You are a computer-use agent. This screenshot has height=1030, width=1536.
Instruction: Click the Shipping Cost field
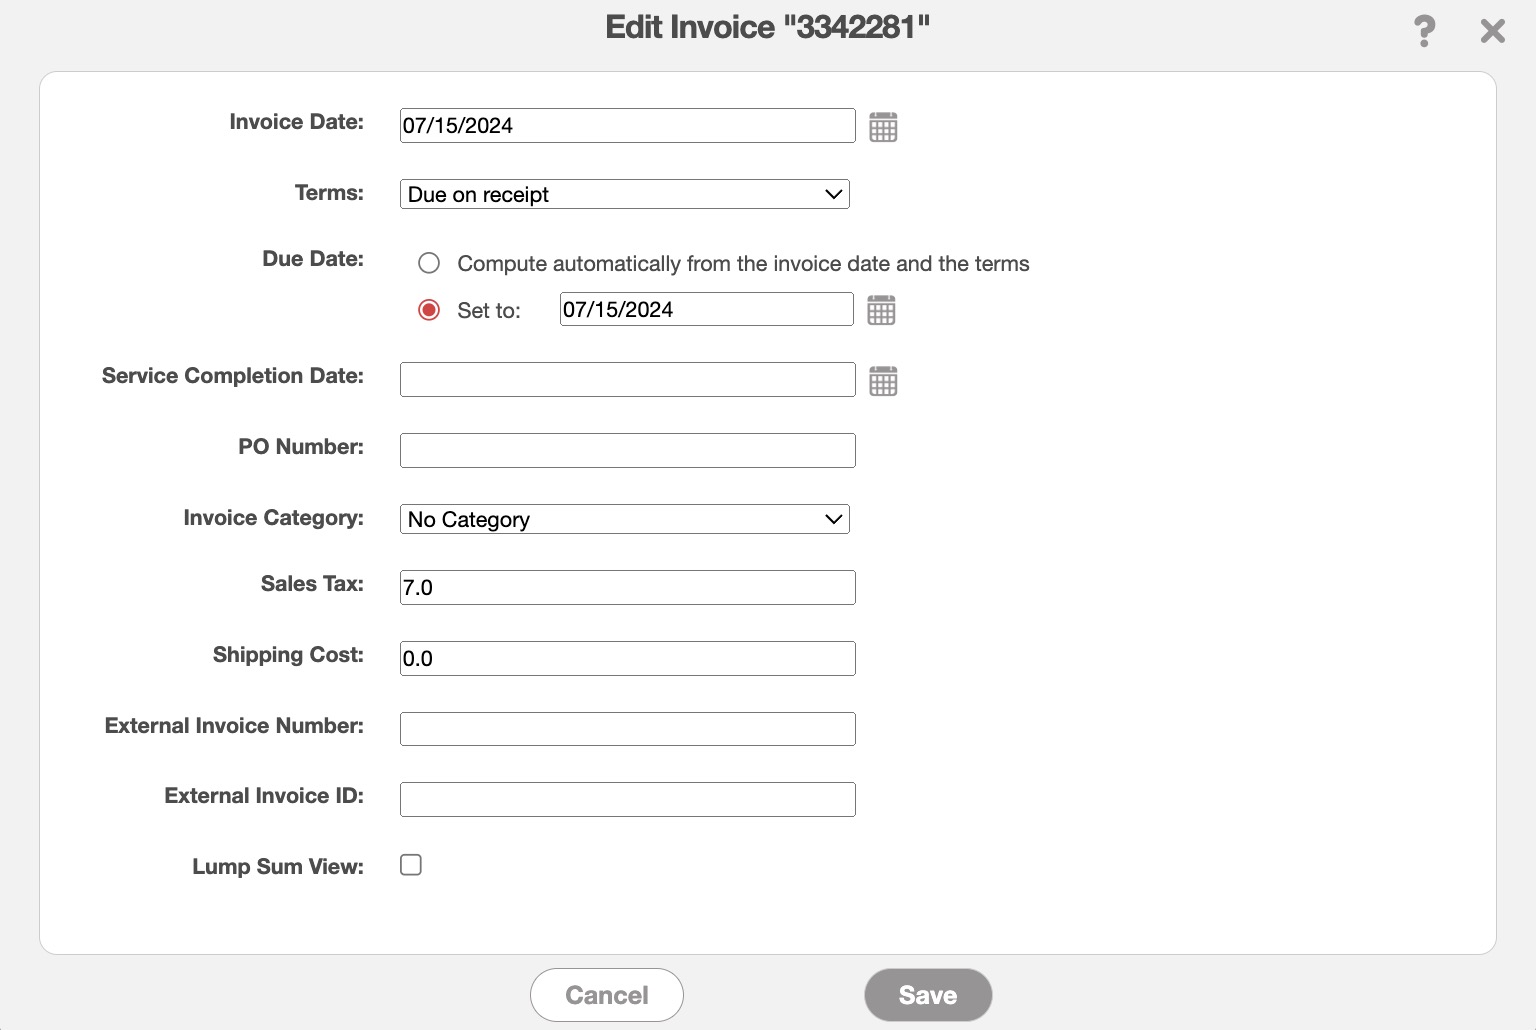pyautogui.click(x=627, y=659)
